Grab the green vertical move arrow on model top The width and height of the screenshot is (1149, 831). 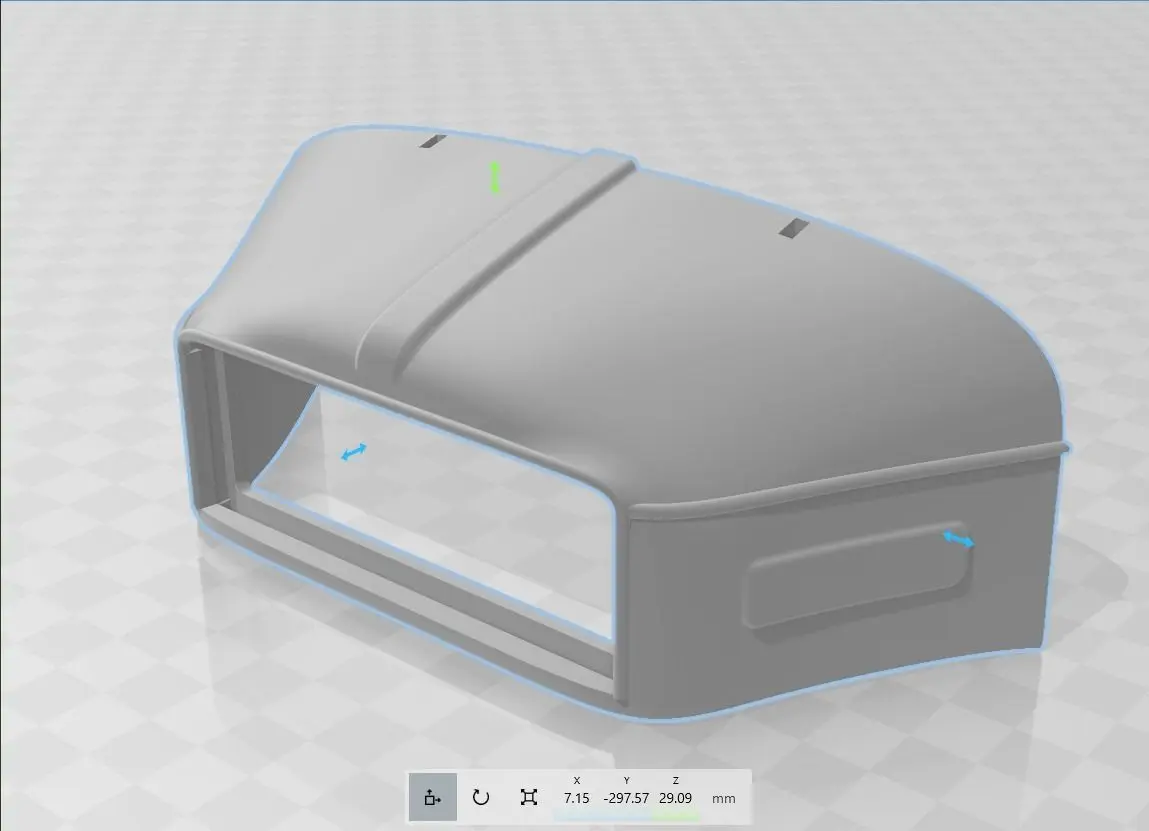pos(495,178)
